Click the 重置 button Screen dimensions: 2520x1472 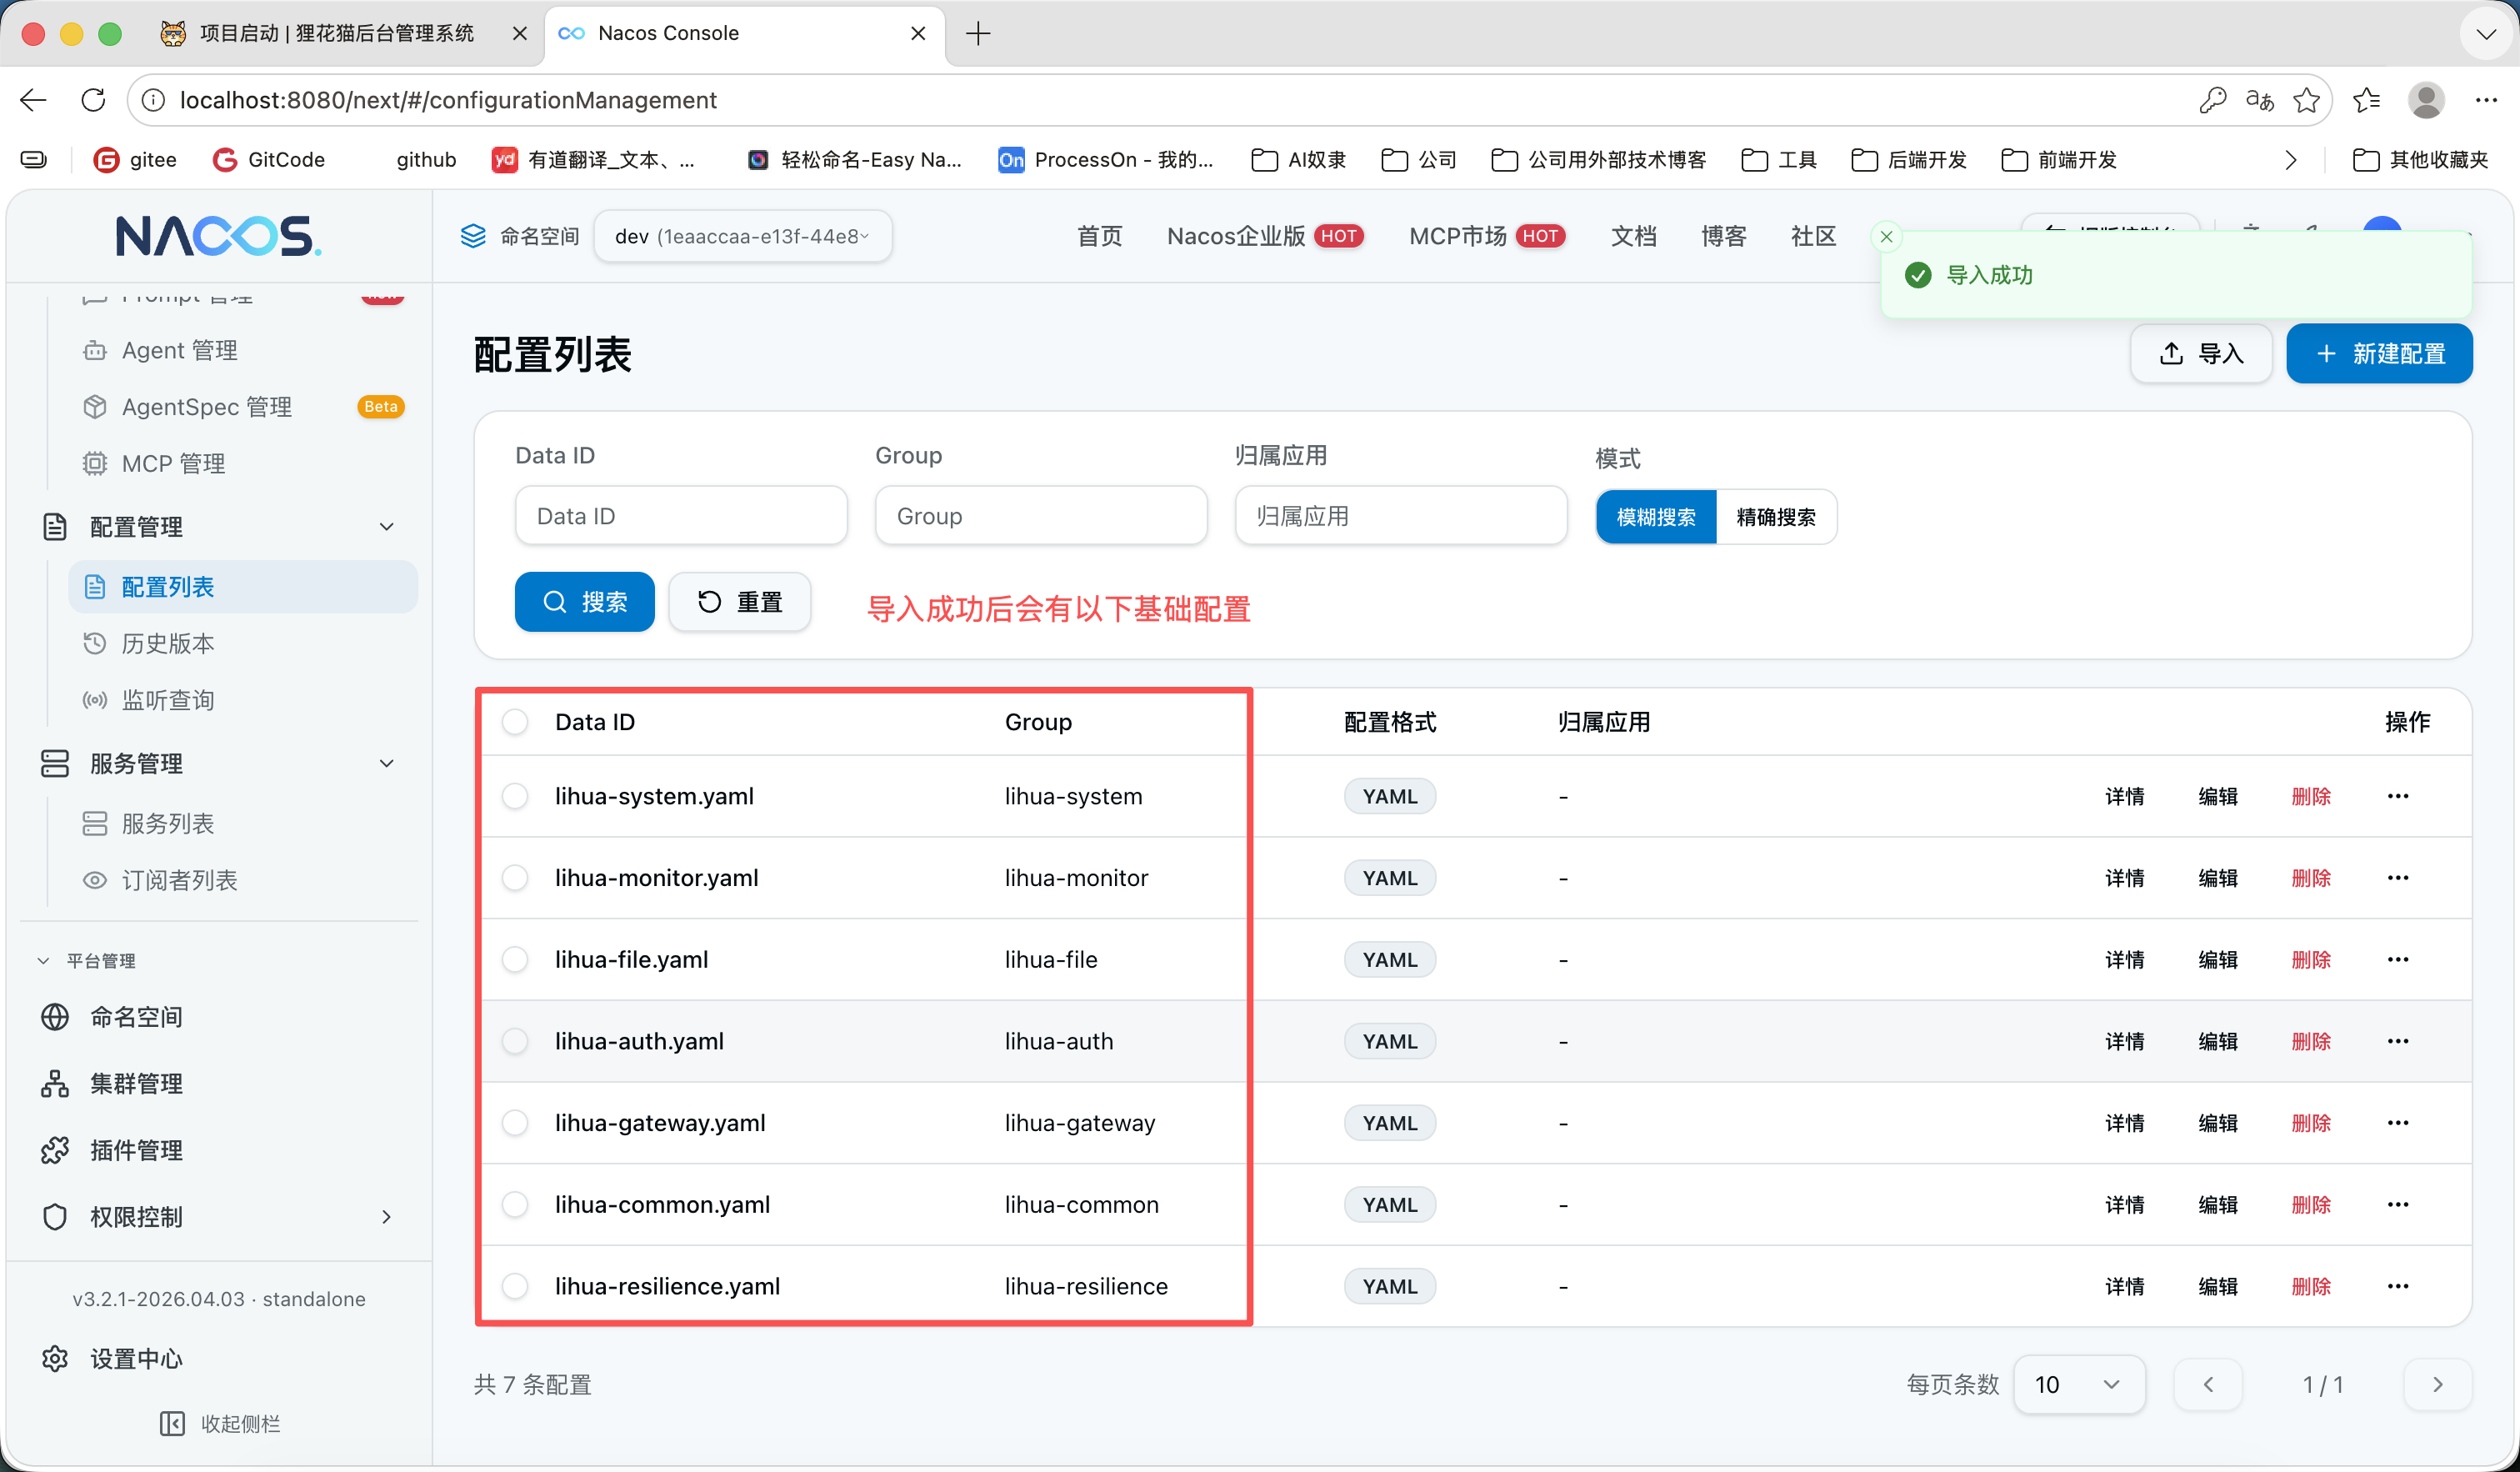click(x=739, y=602)
